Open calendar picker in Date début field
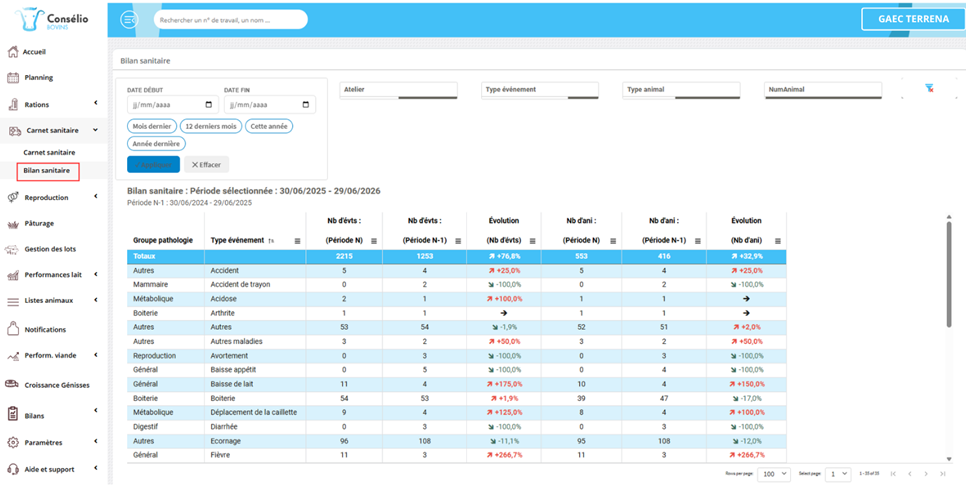Screen dimensions: 966x492 click(209, 105)
